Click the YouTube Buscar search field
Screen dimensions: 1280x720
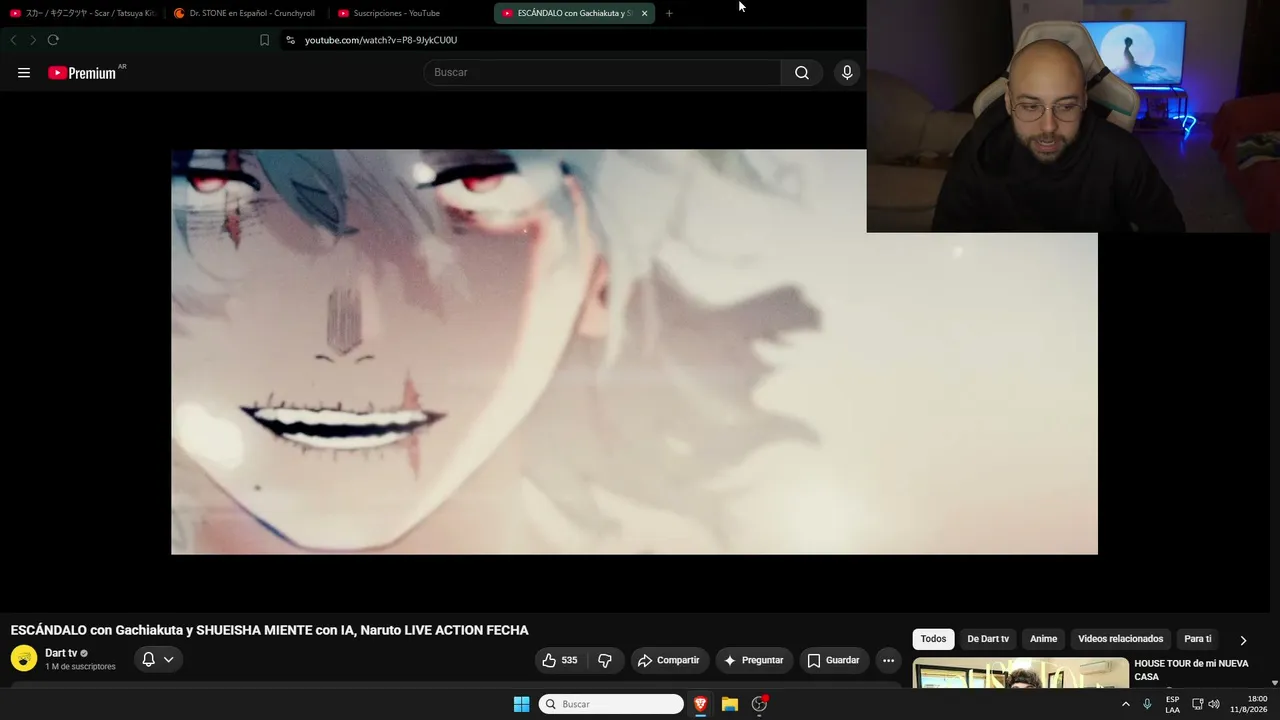click(602, 72)
